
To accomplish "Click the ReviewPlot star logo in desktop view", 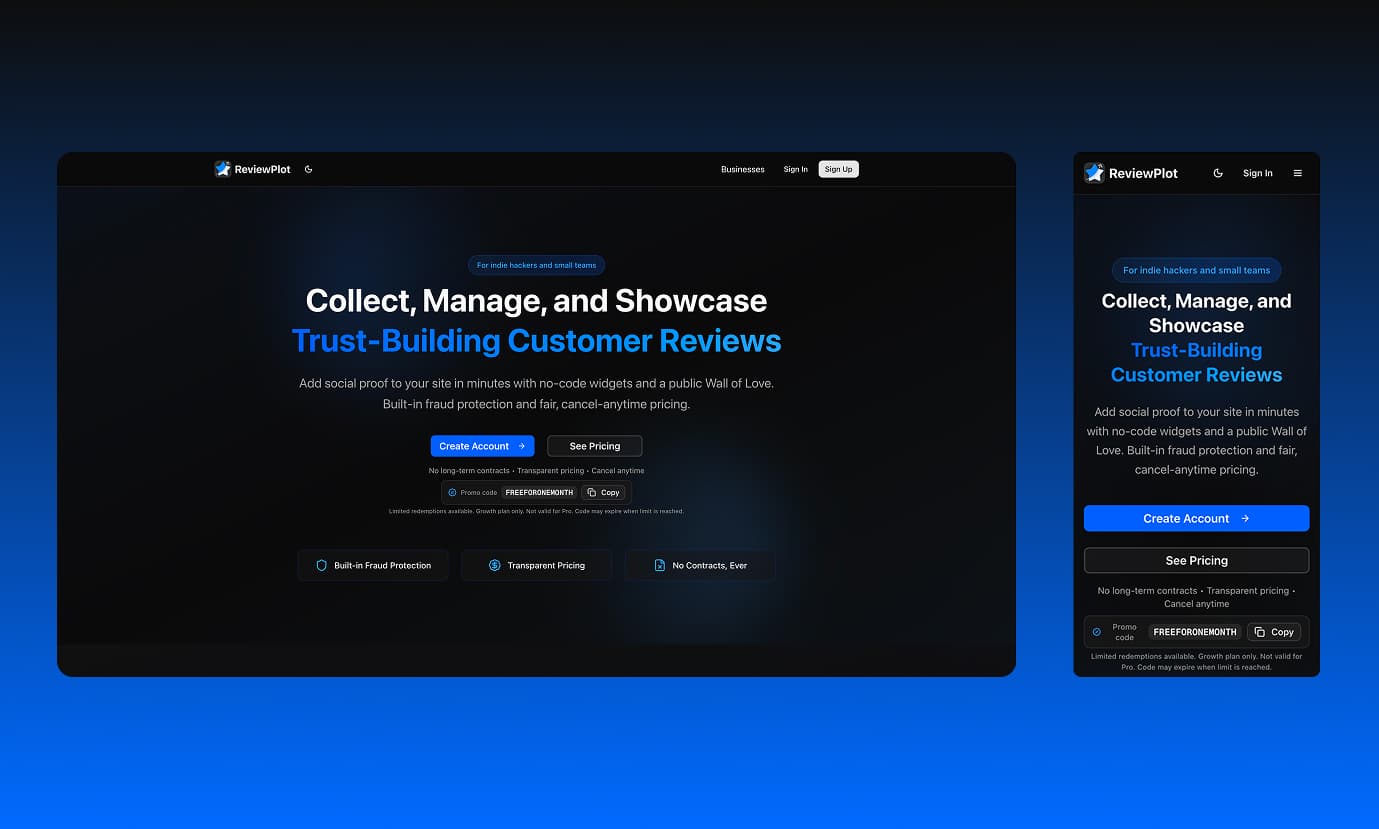I will click(222, 169).
